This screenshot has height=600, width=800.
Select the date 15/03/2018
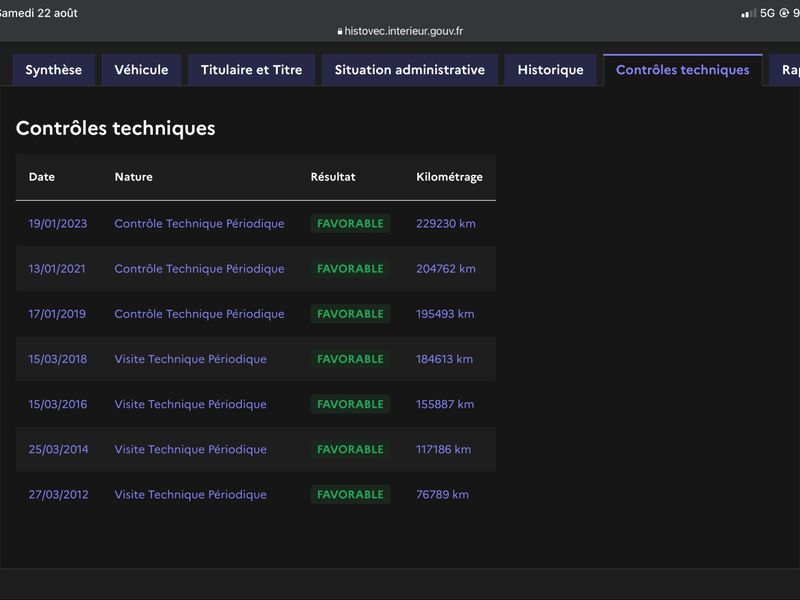[x=58, y=359]
